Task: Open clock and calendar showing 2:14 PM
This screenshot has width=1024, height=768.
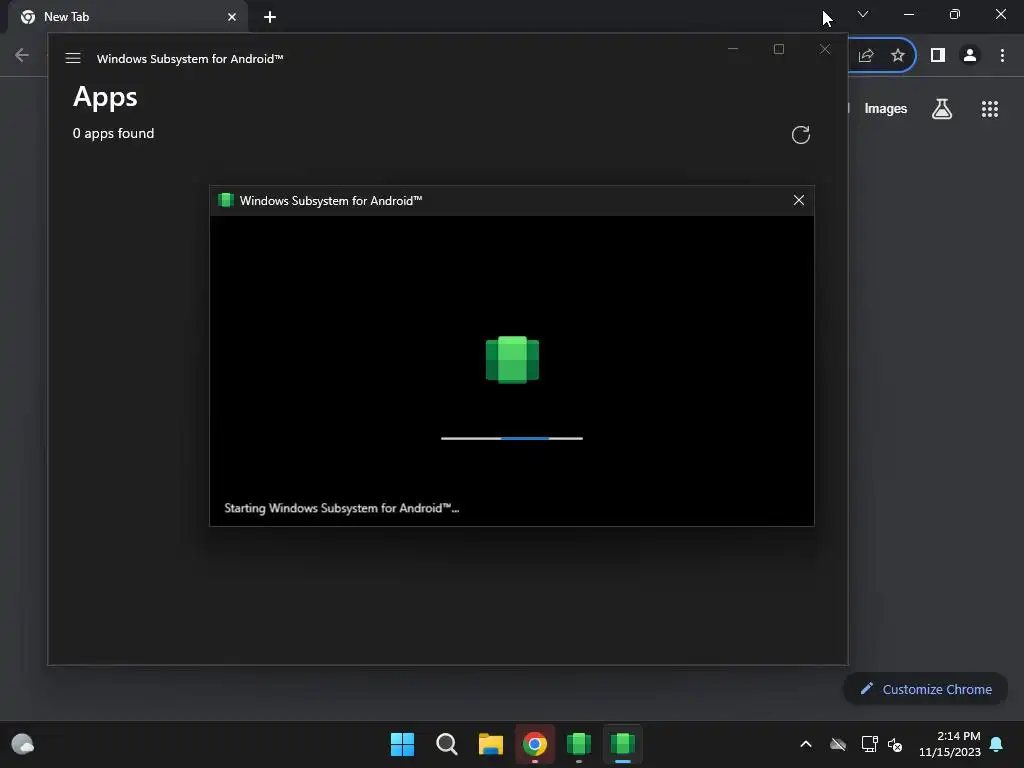Action: (x=950, y=744)
